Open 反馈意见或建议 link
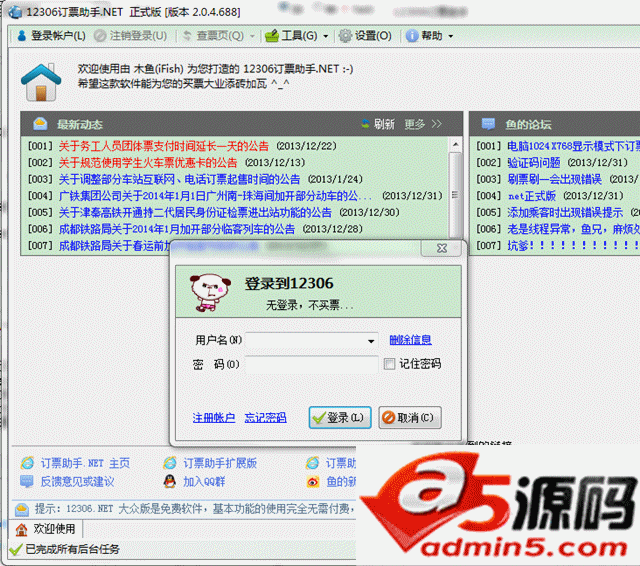640x566 pixels. coord(77,482)
